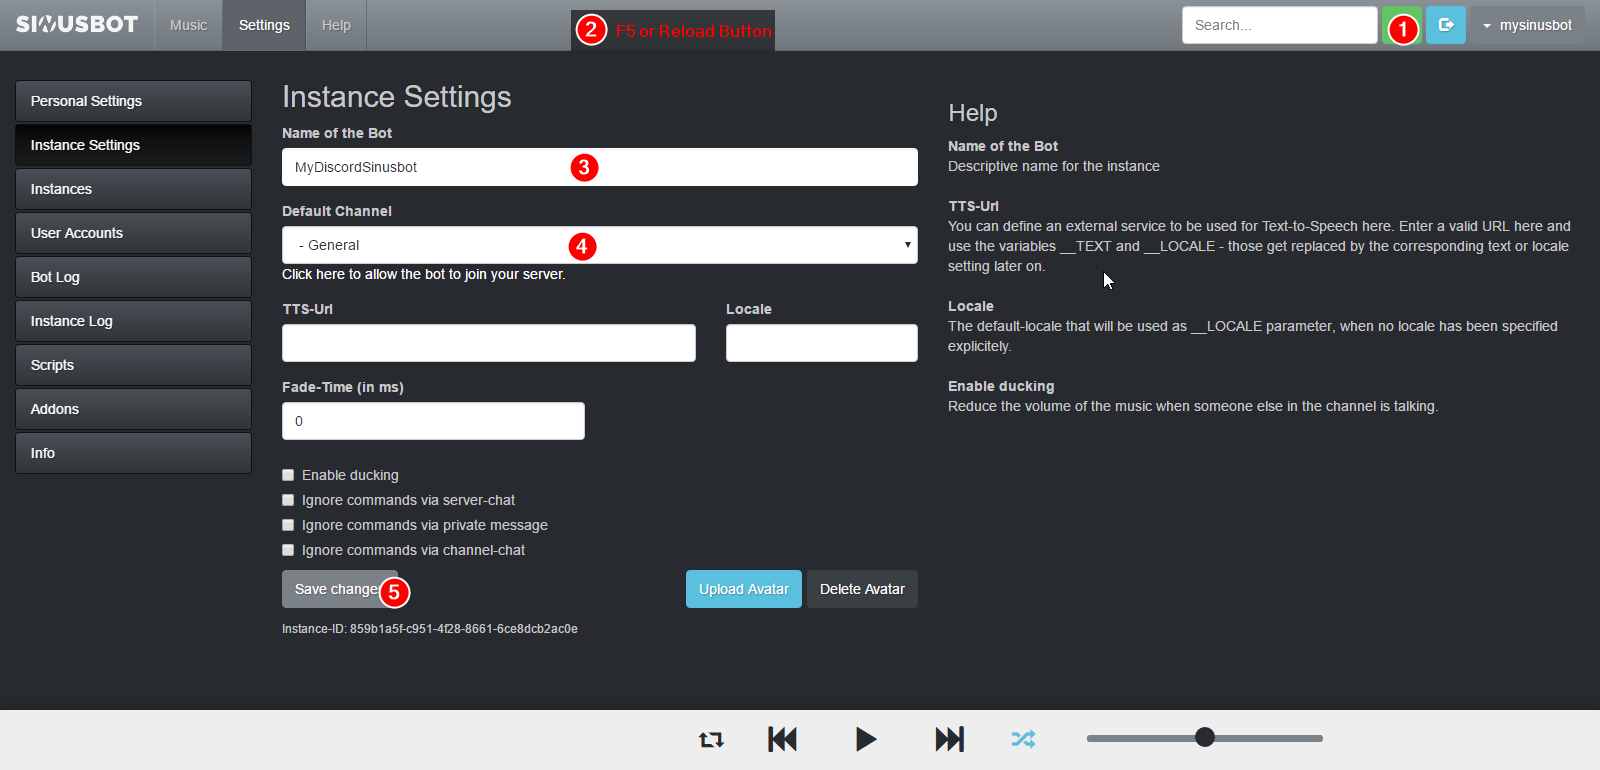Check Ignore commands via server-chat
Image resolution: width=1600 pixels, height=770 pixels.
(288, 500)
